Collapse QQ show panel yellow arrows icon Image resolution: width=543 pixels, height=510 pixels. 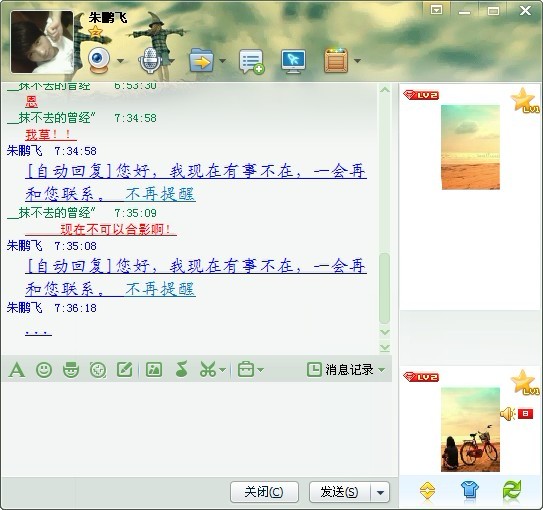(428, 491)
